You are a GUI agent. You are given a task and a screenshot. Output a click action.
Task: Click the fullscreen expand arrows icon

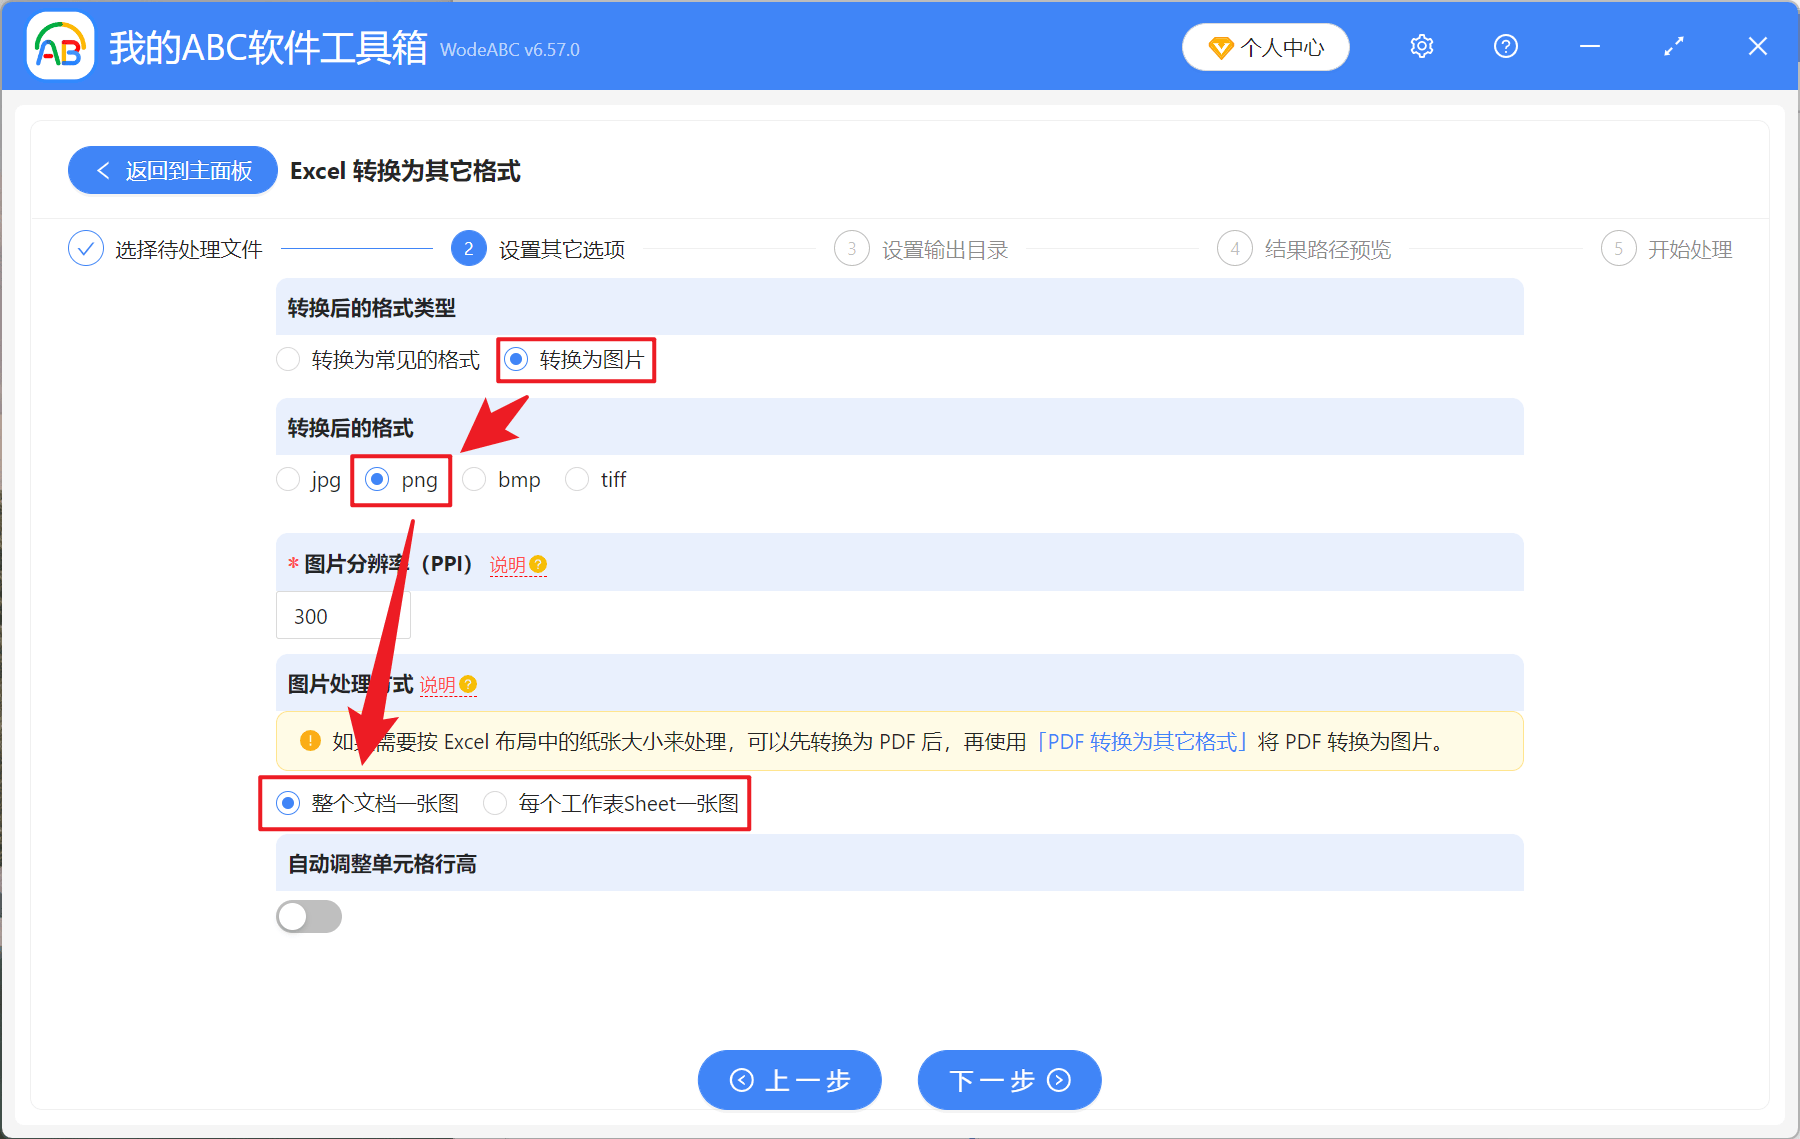[1674, 46]
